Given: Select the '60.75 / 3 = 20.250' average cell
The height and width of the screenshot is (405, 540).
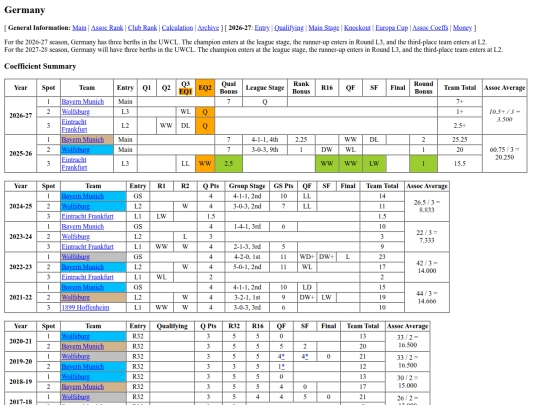Looking at the screenshot, I should coord(505,153).
